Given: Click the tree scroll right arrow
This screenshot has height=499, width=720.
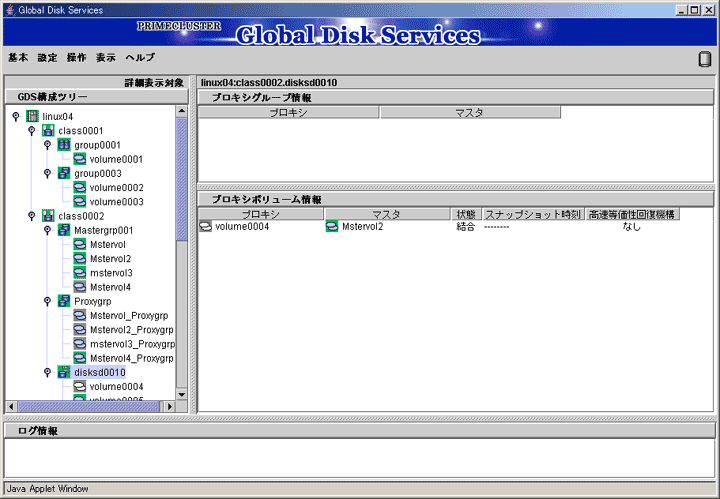Looking at the screenshot, I should 170,406.
